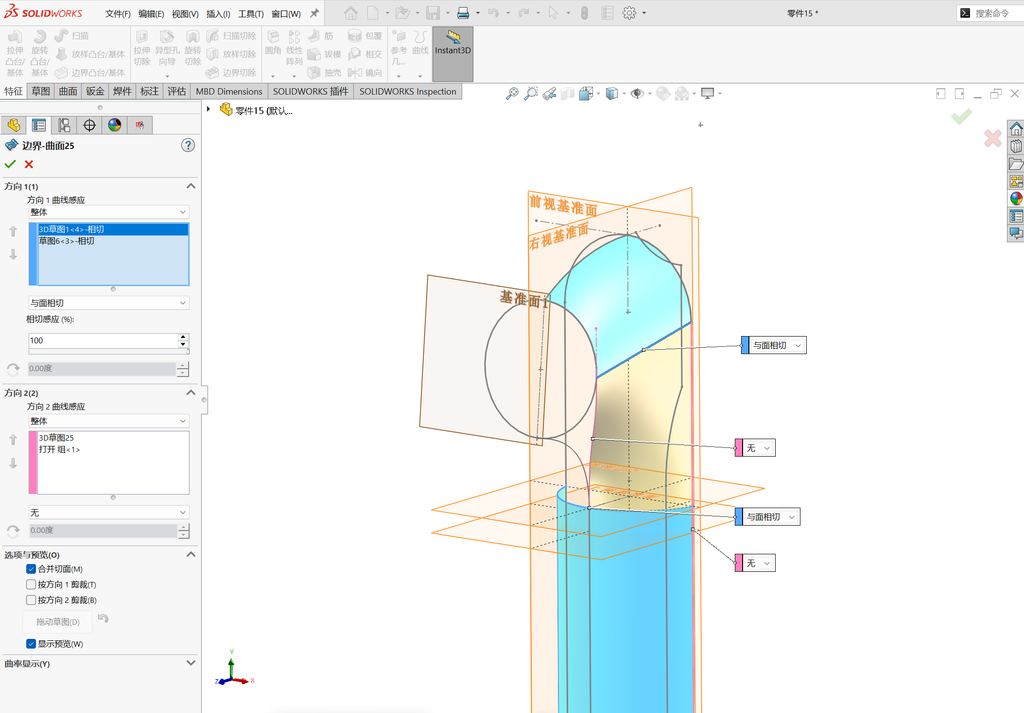Select 3D草图25 in direction 2 list
This screenshot has height=713, width=1024.
tap(113, 437)
